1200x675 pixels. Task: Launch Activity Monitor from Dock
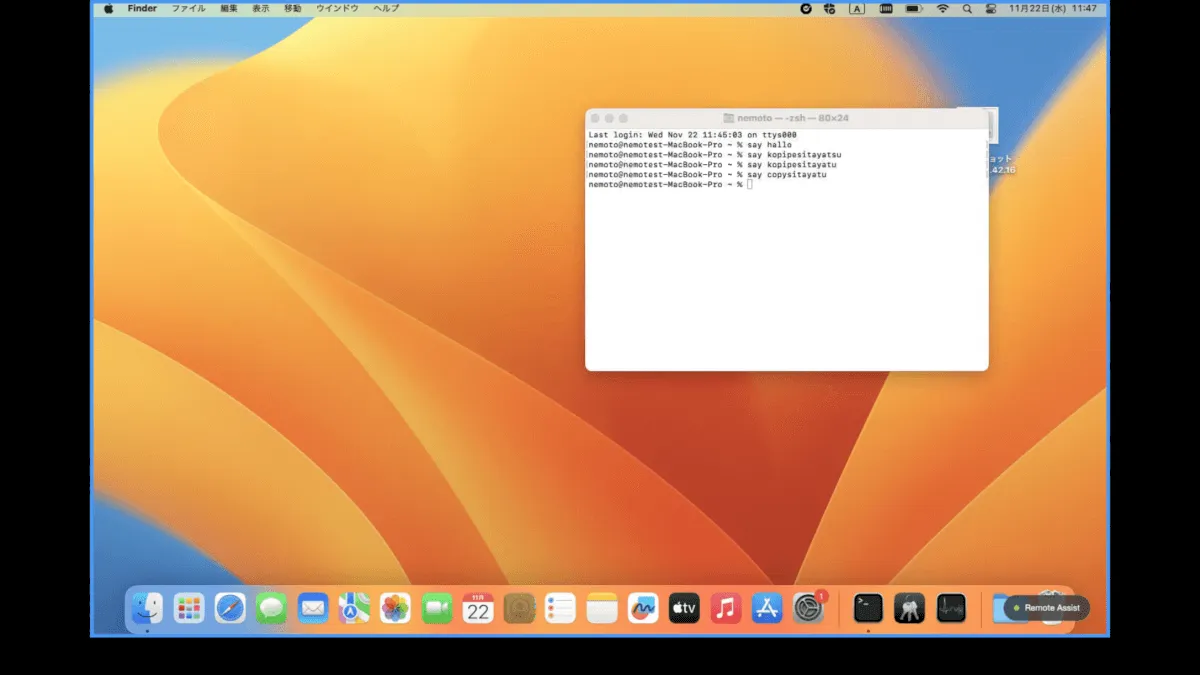tap(951, 607)
